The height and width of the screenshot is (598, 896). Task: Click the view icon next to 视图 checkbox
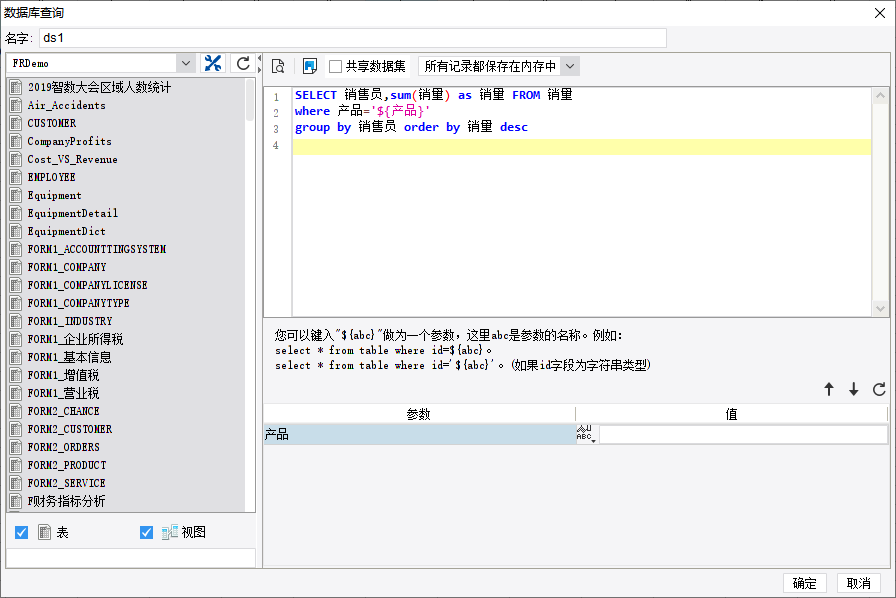tap(170, 532)
